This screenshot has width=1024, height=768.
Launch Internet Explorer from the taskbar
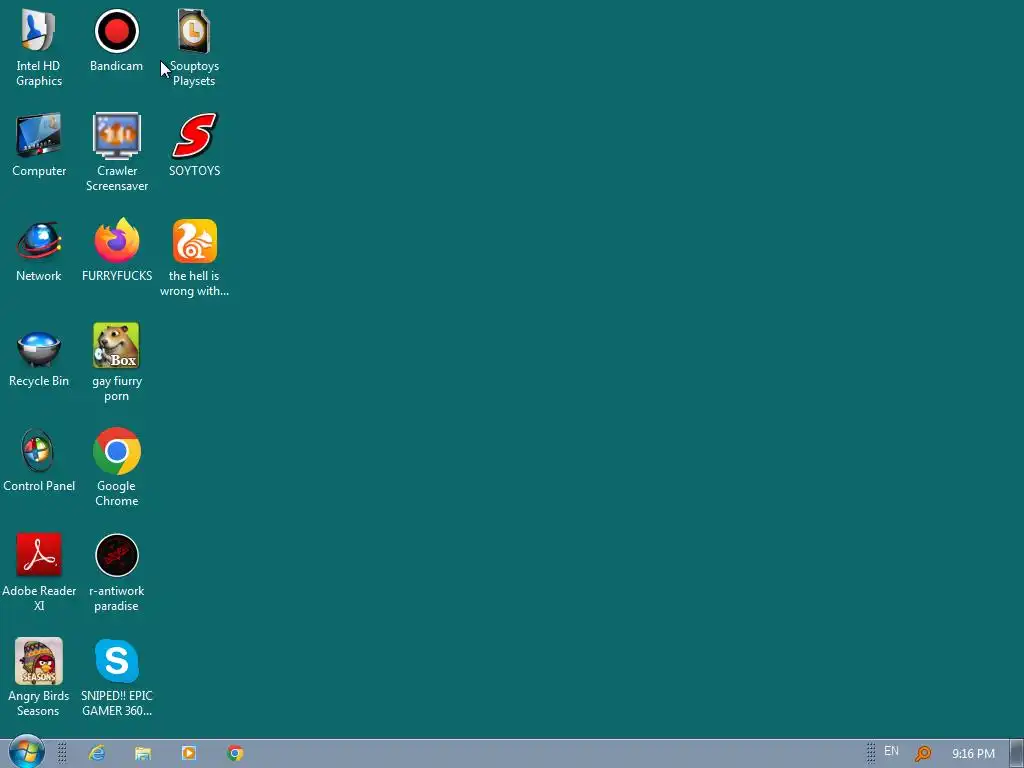[97, 753]
